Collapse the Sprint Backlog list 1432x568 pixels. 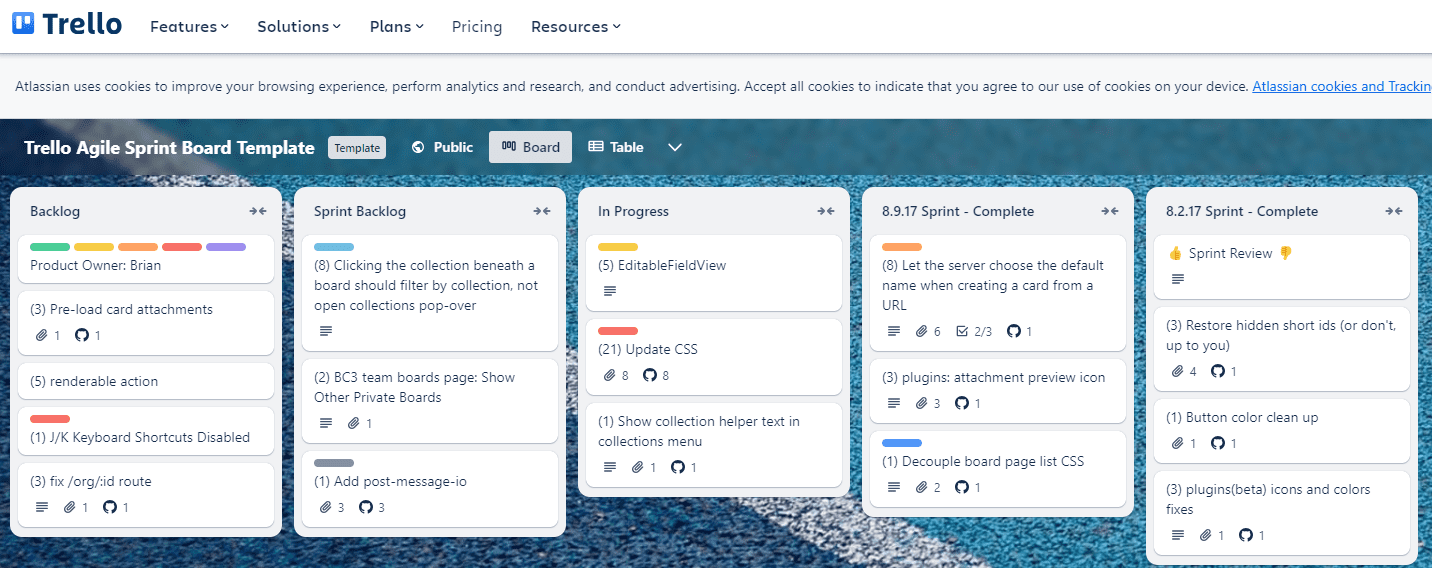point(542,211)
